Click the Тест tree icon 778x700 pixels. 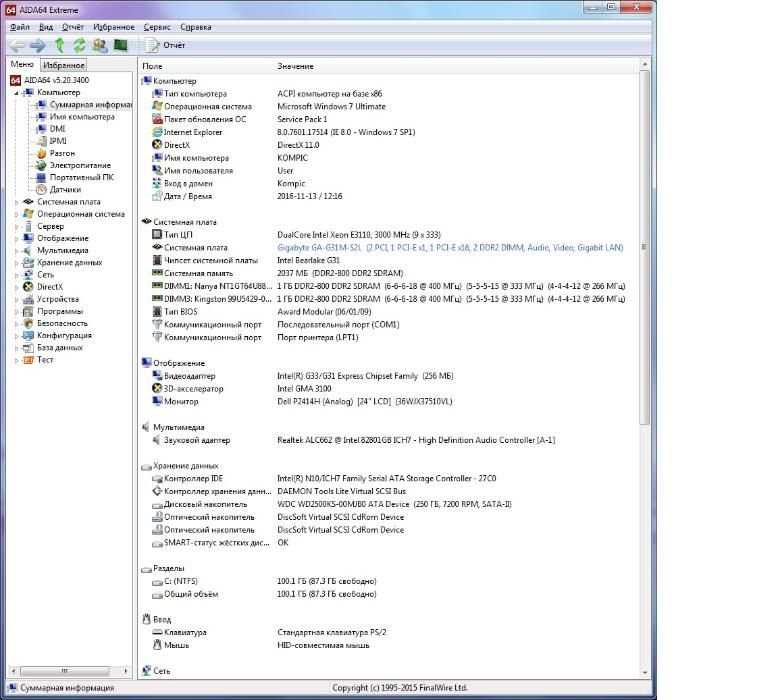click(x=28, y=360)
